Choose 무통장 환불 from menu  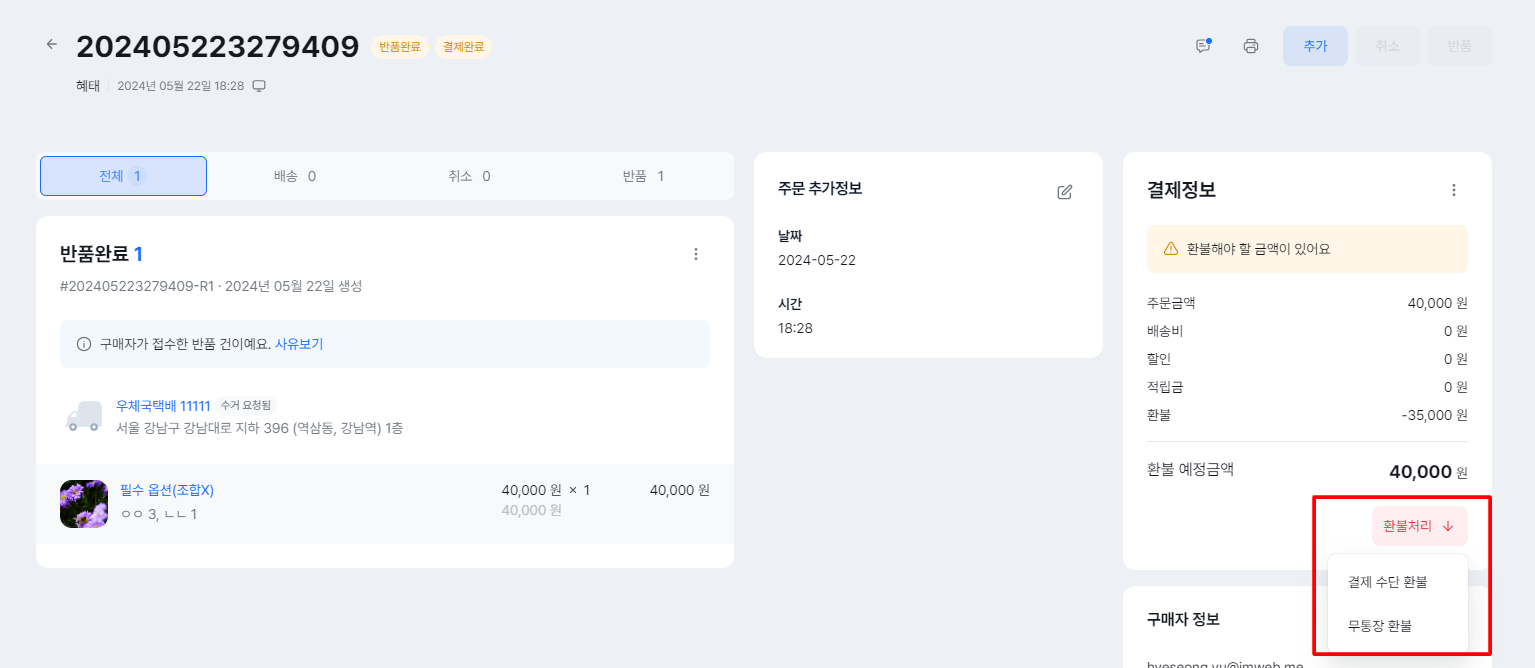click(1379, 626)
